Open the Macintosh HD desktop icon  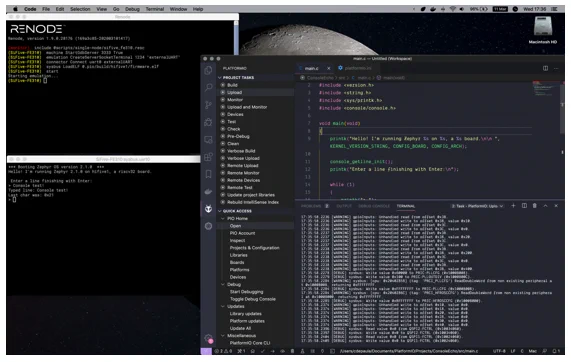coord(543,30)
